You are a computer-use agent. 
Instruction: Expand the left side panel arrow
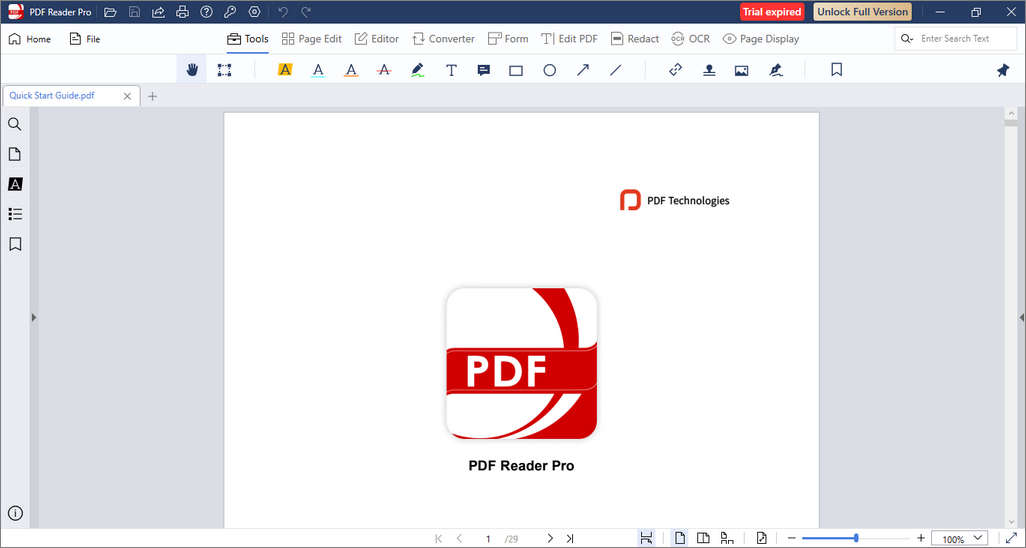click(x=34, y=318)
